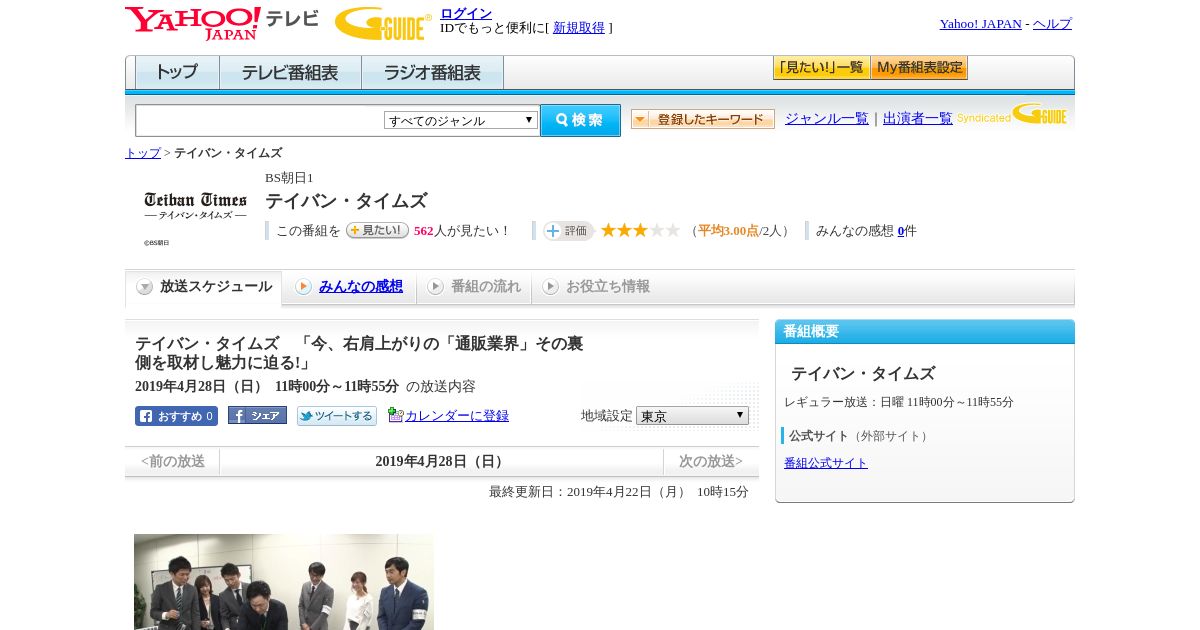The height and width of the screenshot is (630, 1200).
Task: Click the 見たい! add button
Action: (x=377, y=230)
